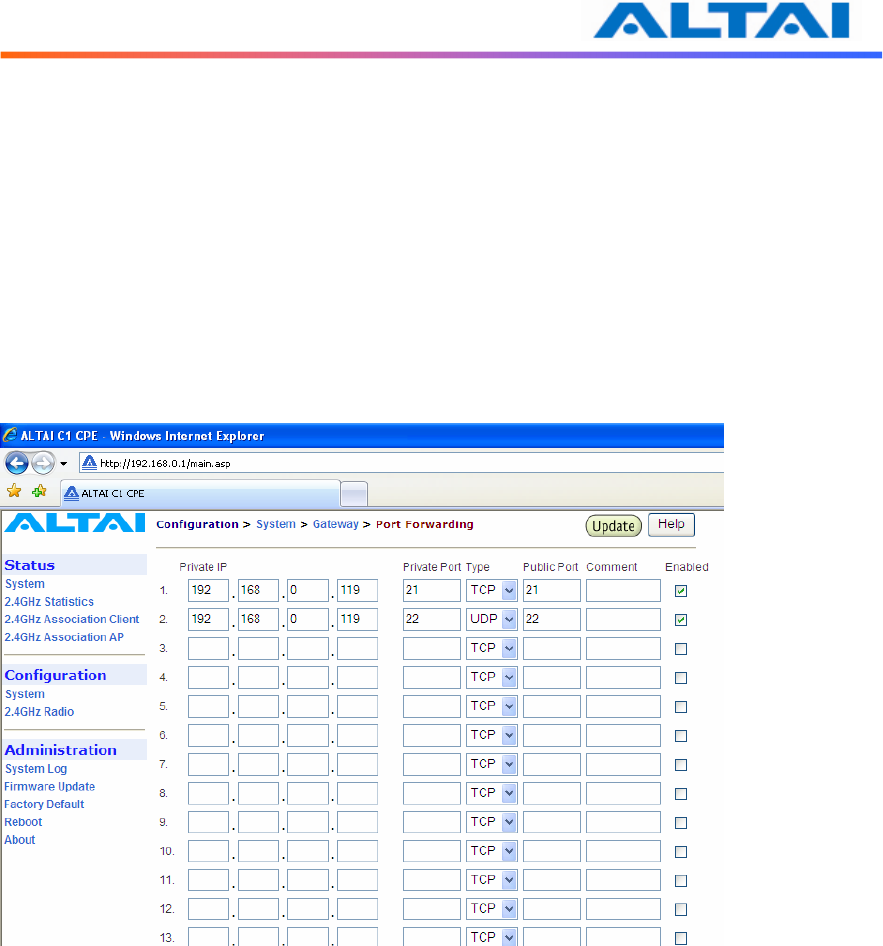Open the Type dropdown for rule 4
Screen dimensions: 883x946
point(492,677)
